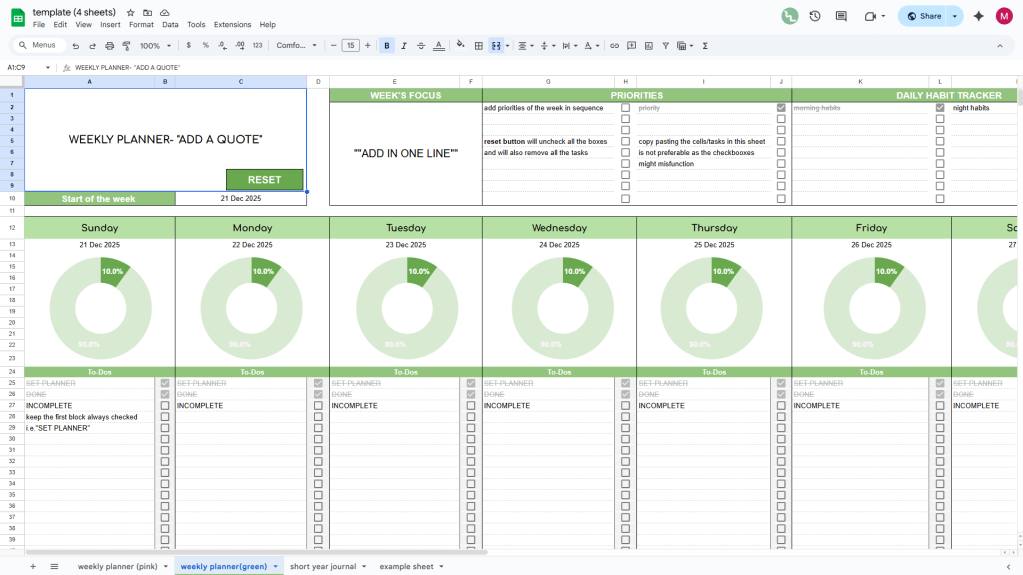This screenshot has height=575, width=1023.
Task: Uncheck Monday's SET PLANNER checkbox
Action: 318,383
